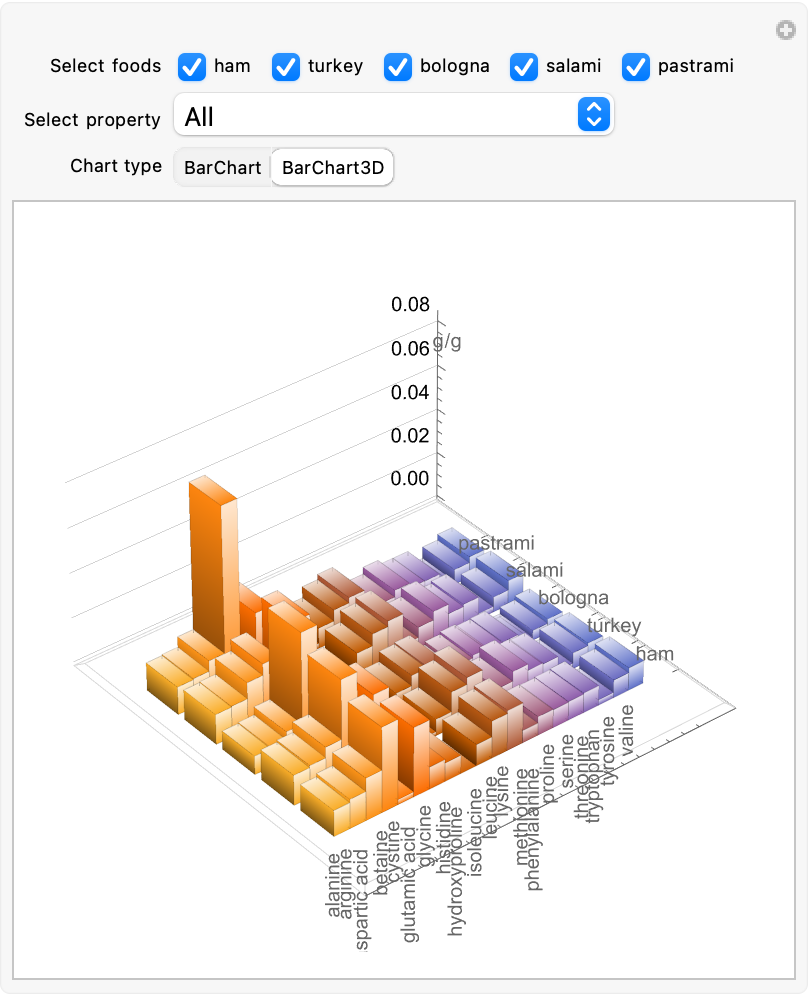Click the ham row label in chart
This screenshot has width=808, height=998.
[655, 654]
